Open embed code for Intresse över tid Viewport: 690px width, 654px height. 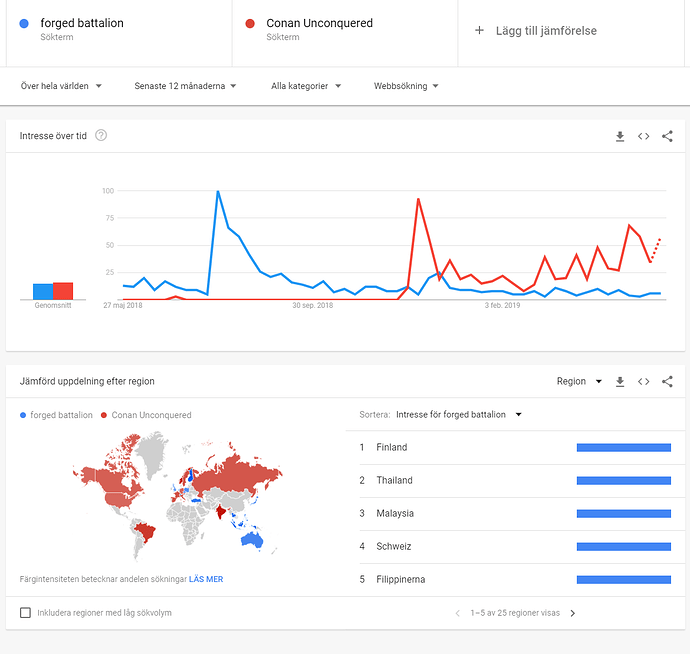tap(643, 136)
